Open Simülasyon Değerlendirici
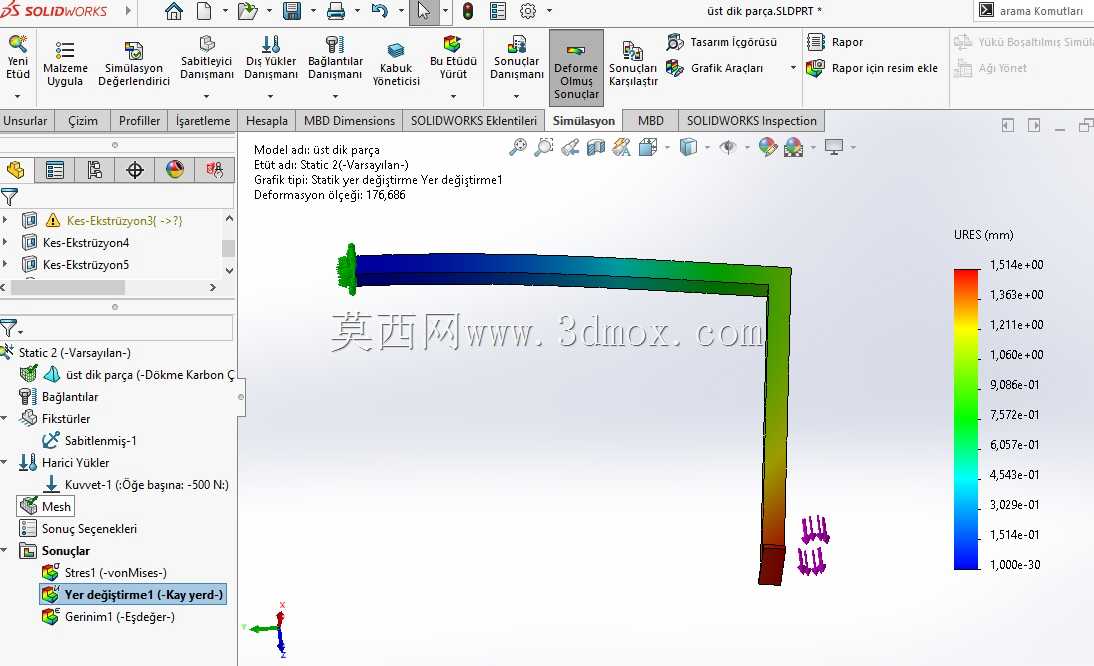 point(134,63)
